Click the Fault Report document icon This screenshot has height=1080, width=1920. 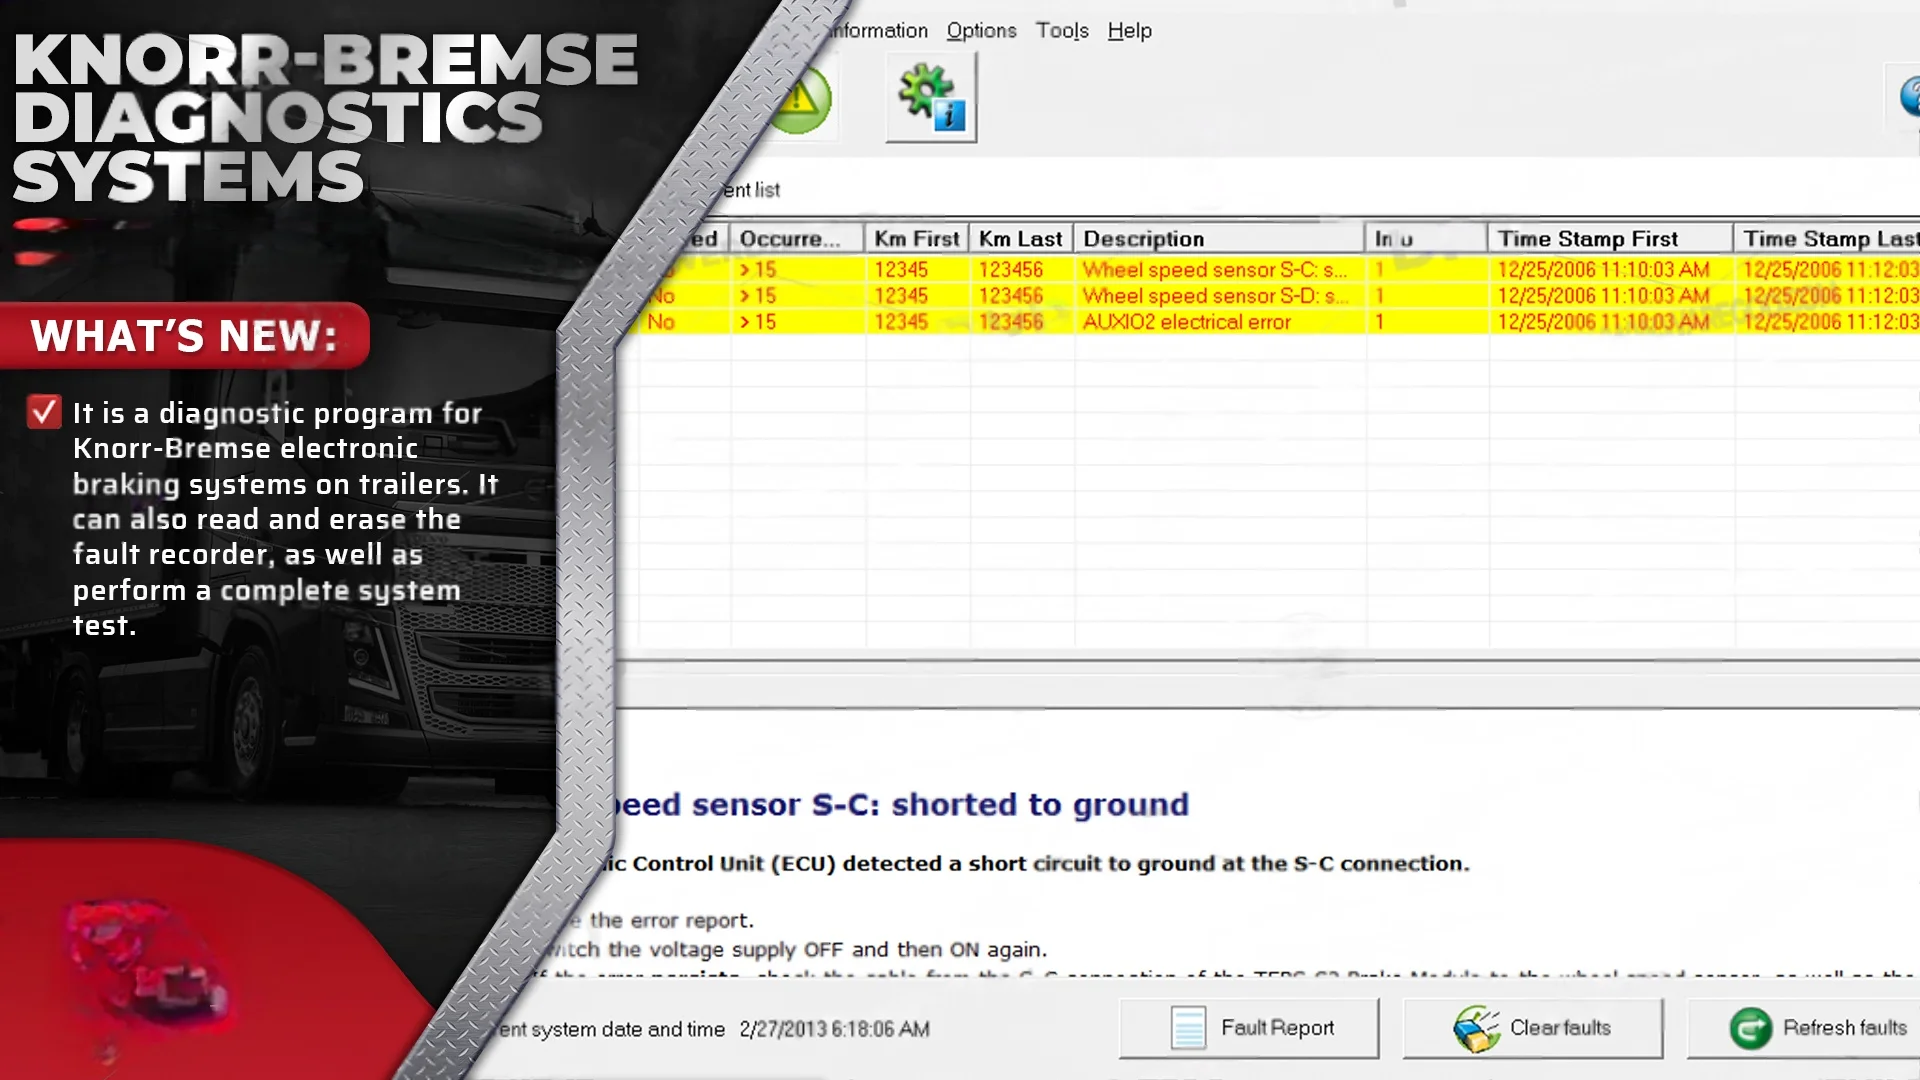point(1188,1028)
